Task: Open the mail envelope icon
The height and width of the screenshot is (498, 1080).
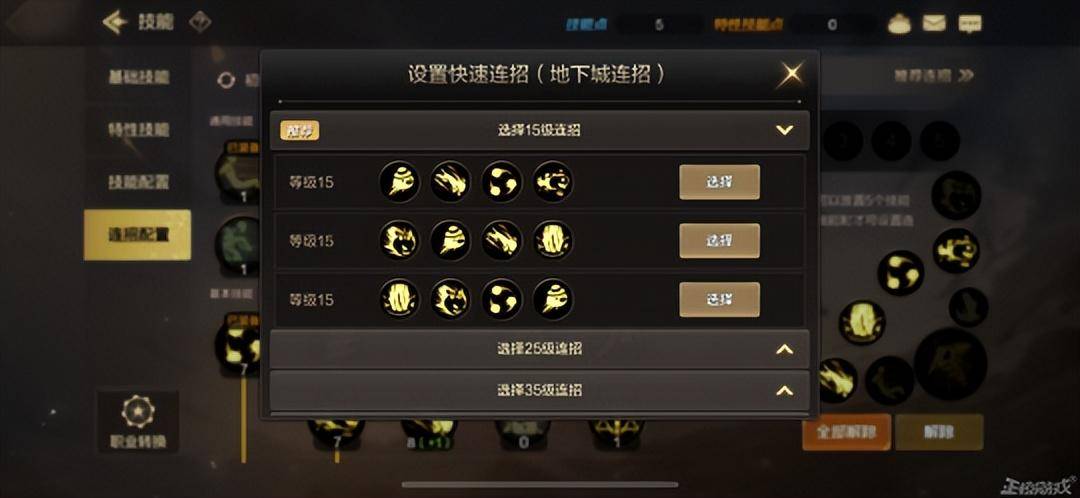Action: tap(934, 23)
